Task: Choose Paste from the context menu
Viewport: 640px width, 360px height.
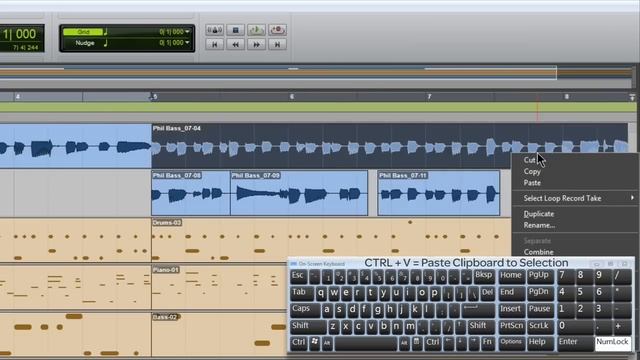Action: 532,183
